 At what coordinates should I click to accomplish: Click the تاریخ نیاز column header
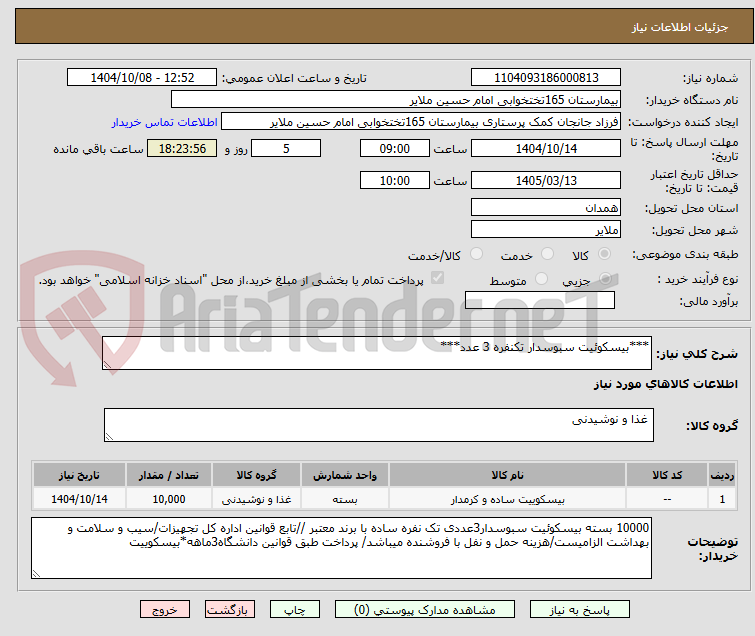pyautogui.click(x=79, y=475)
